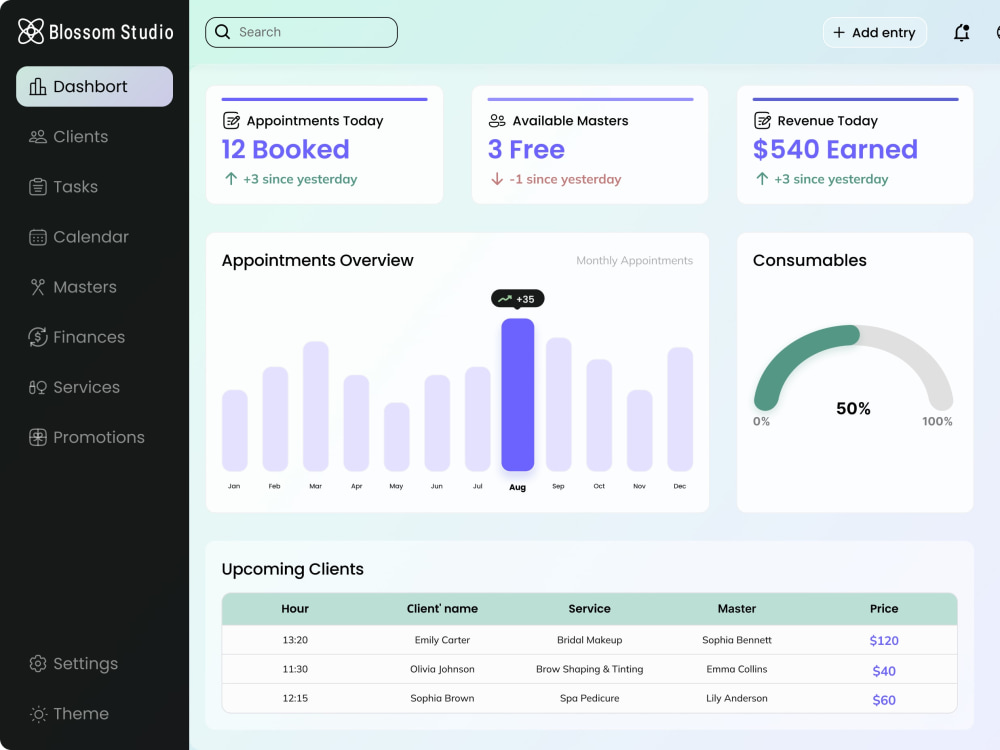
Task: Click the $60 price value
Action: (x=884, y=700)
